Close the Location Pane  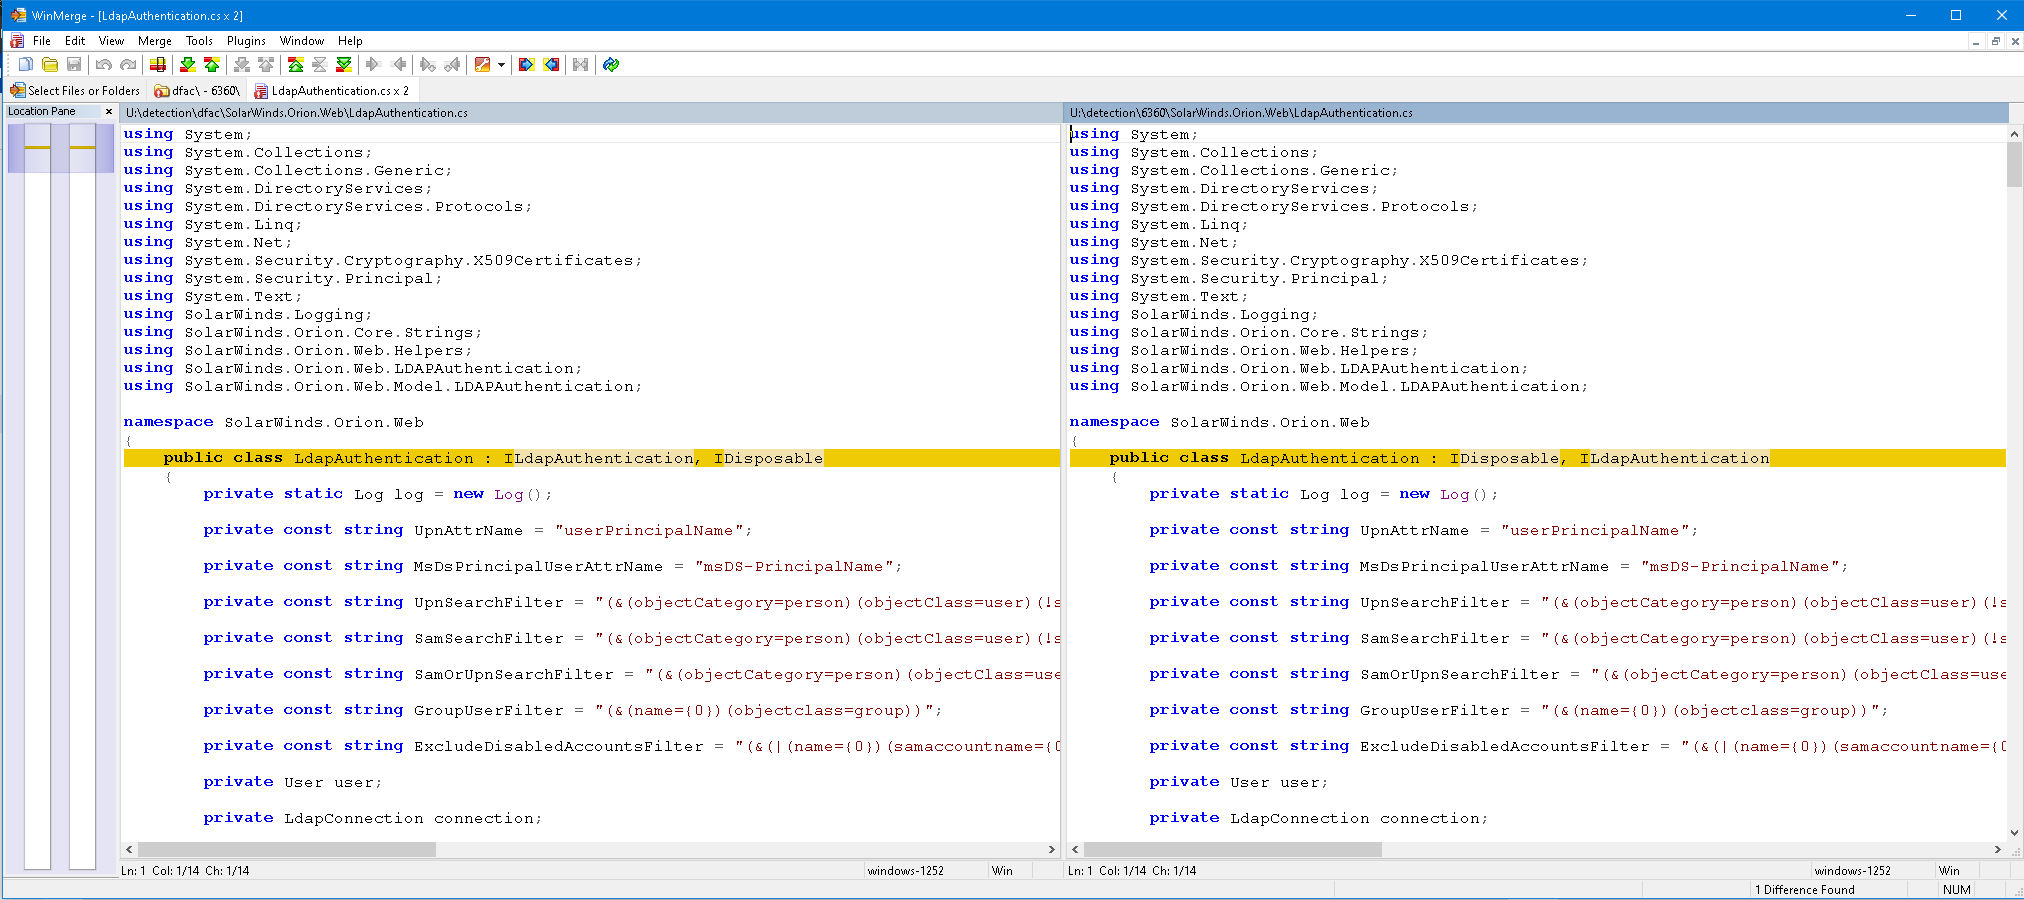(x=109, y=112)
